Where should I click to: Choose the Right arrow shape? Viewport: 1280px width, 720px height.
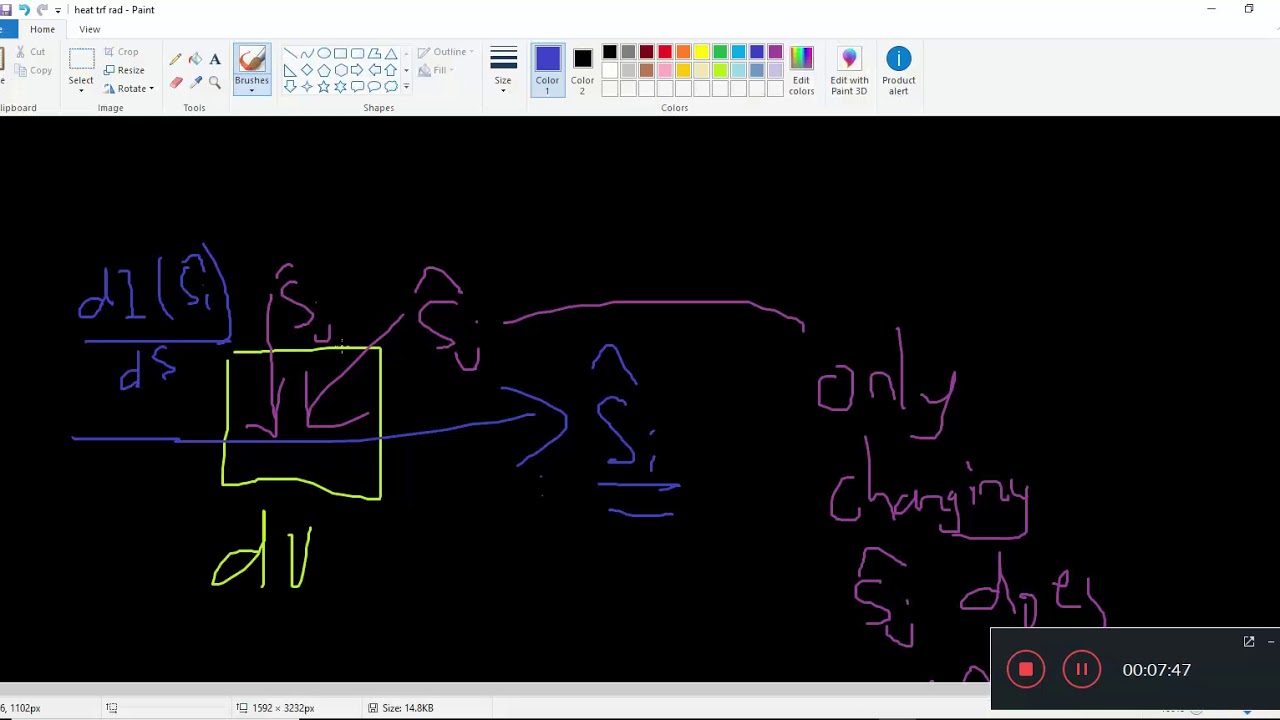click(357, 70)
